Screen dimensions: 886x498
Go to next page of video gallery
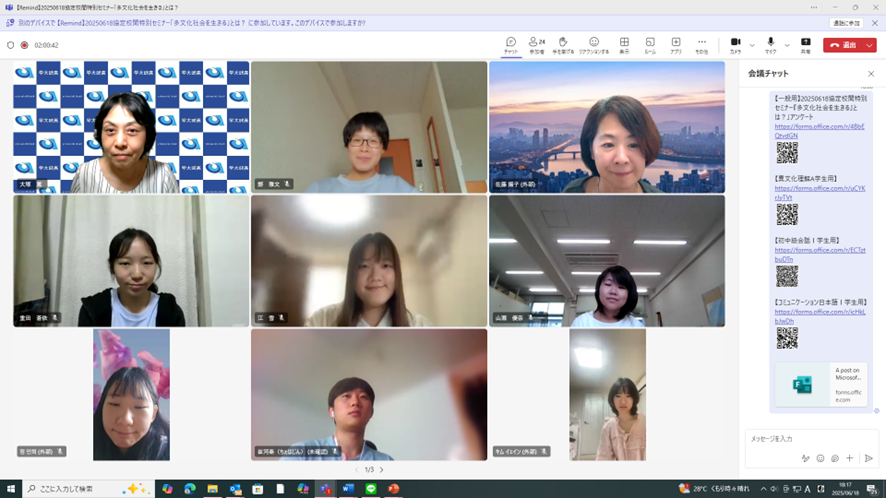coord(381,469)
